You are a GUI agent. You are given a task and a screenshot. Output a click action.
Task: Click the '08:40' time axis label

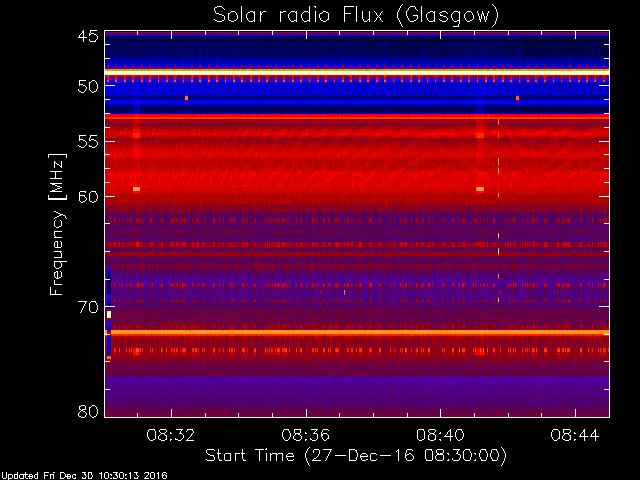440,435
